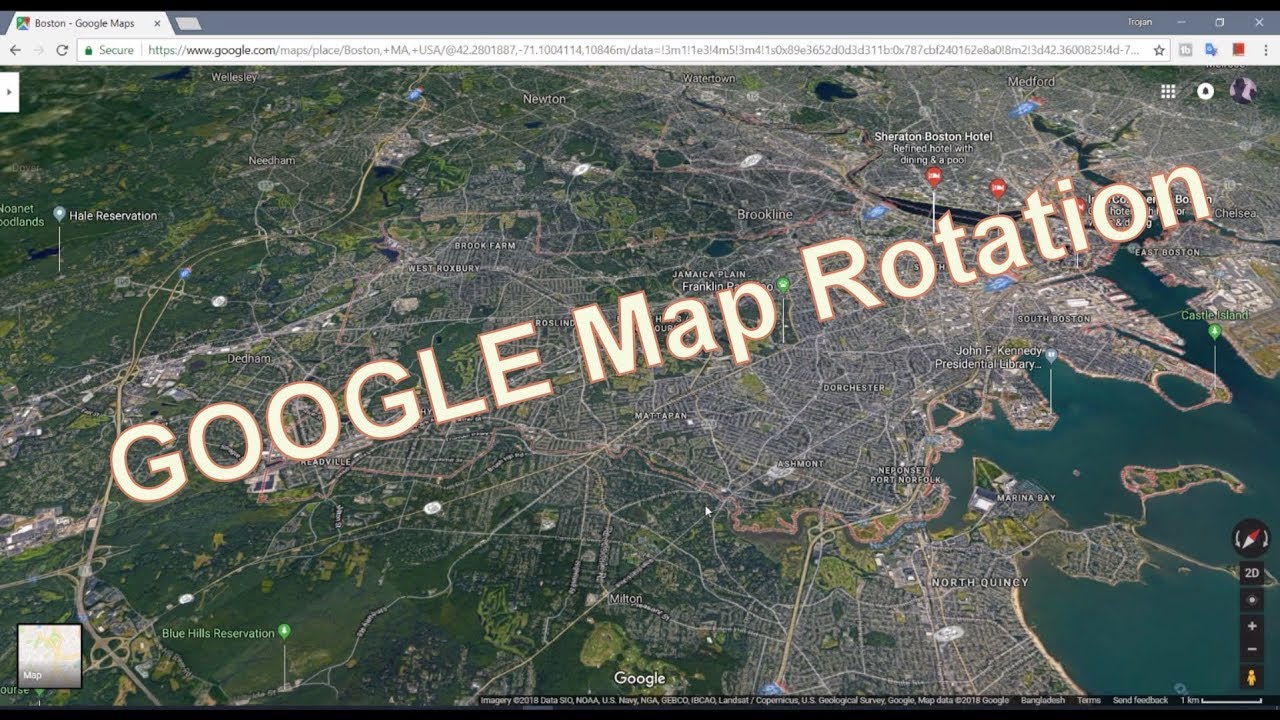Click the '1b' browser extension icon
This screenshot has width=1280, height=720.
(1186, 50)
